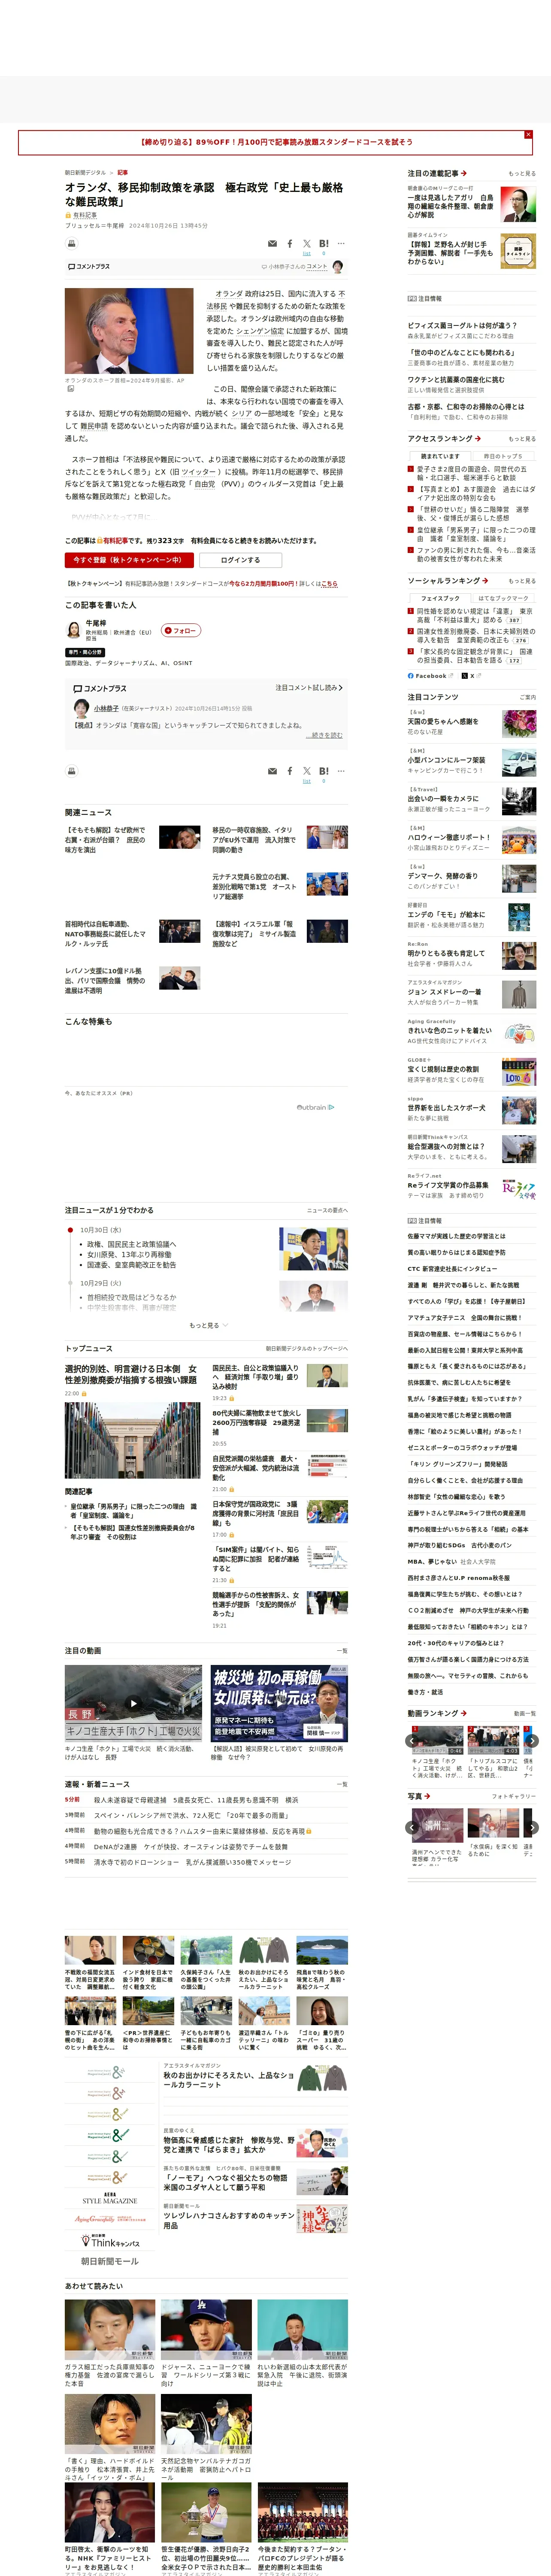This screenshot has width=551, height=2576.
Task: Open 朝日新聞デジタルのトップページへ link
Action: tap(306, 1348)
